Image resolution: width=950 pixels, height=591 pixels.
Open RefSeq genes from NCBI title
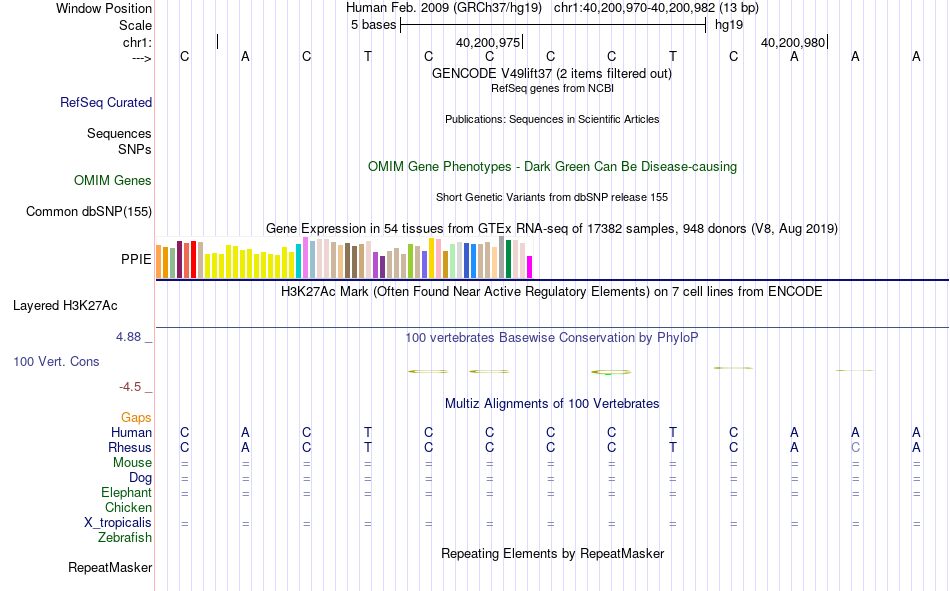552,88
